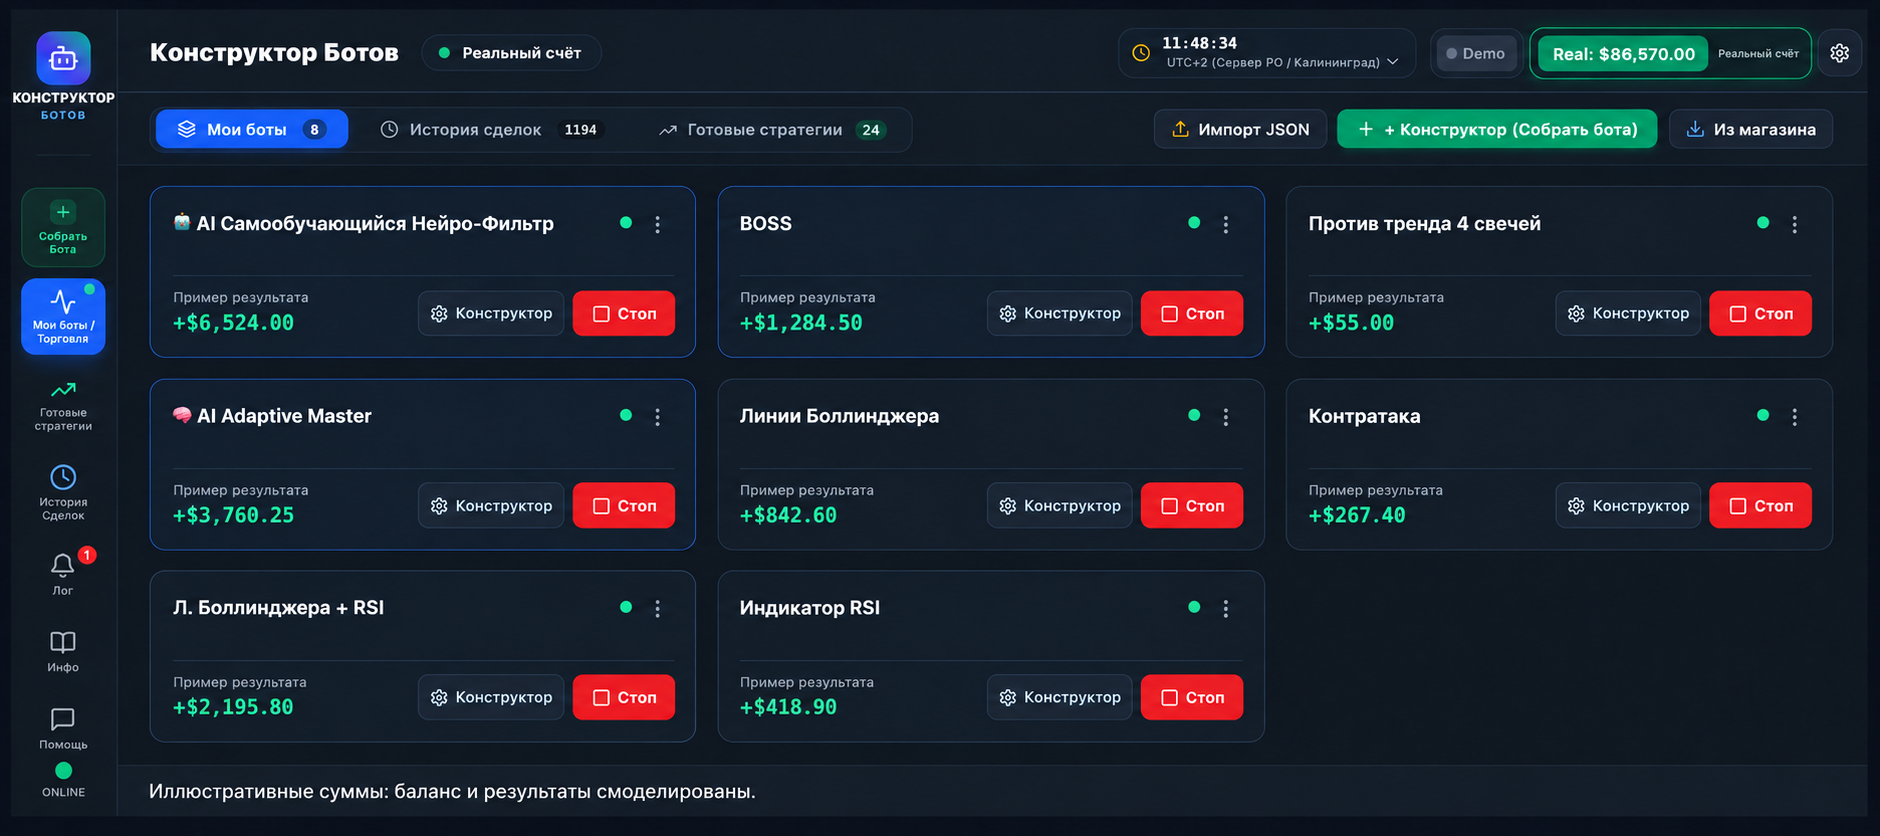This screenshot has width=1880, height=836.
Task: Open three-dot menu for AI Adaptive Master
Action: coord(658,417)
